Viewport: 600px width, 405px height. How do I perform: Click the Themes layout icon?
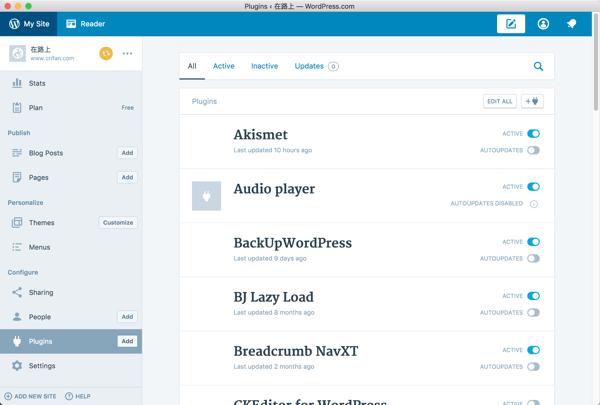[x=17, y=222]
